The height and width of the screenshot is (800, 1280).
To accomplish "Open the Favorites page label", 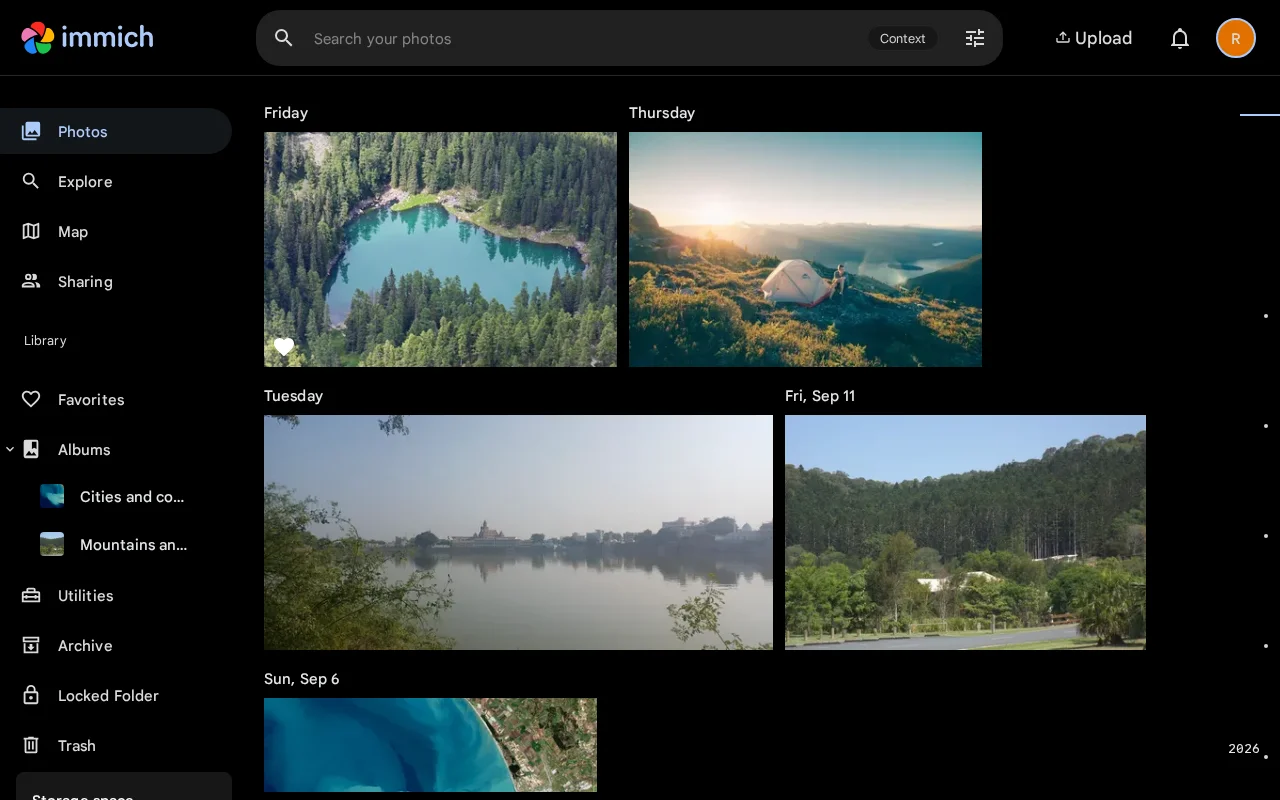I will coord(91,399).
